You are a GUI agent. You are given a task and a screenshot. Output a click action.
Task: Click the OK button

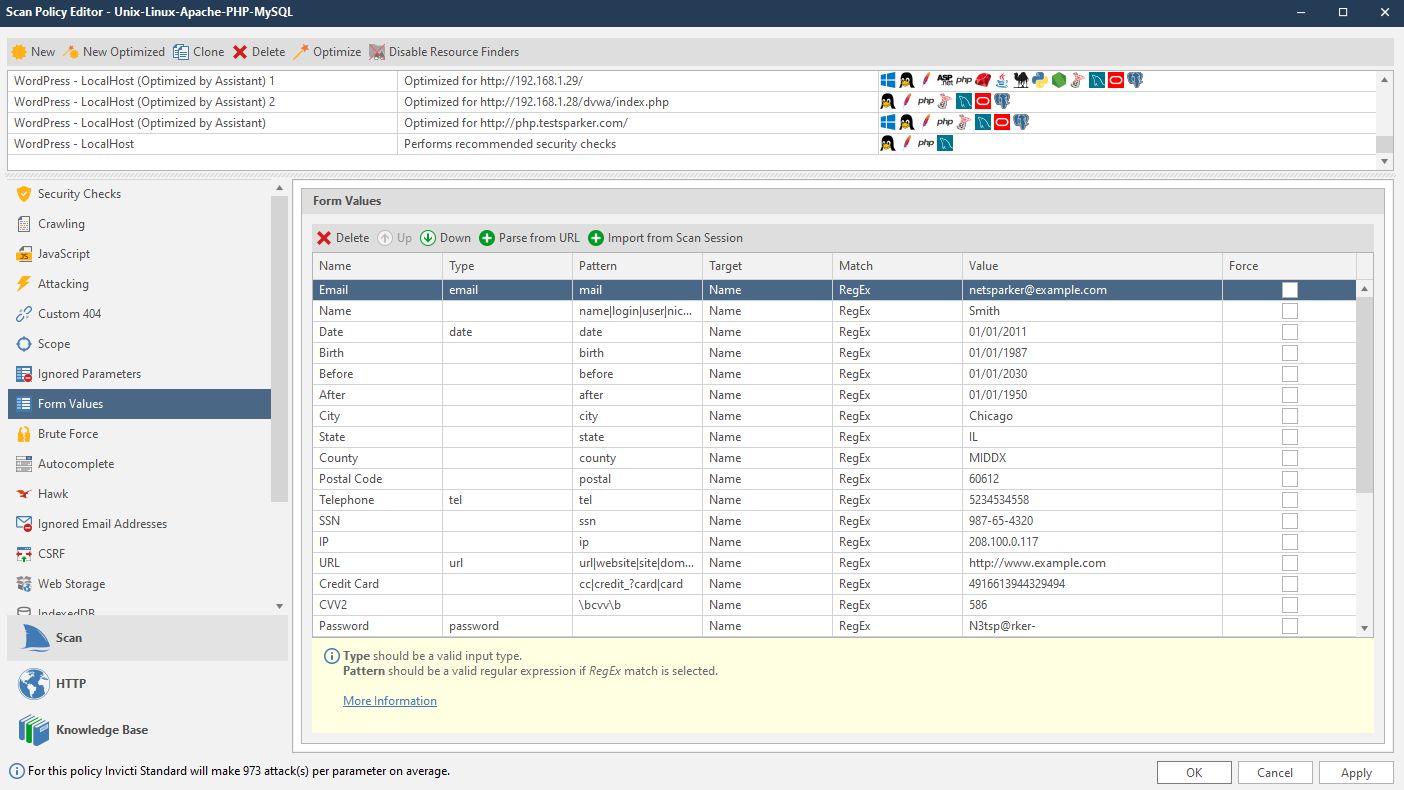tap(1194, 772)
